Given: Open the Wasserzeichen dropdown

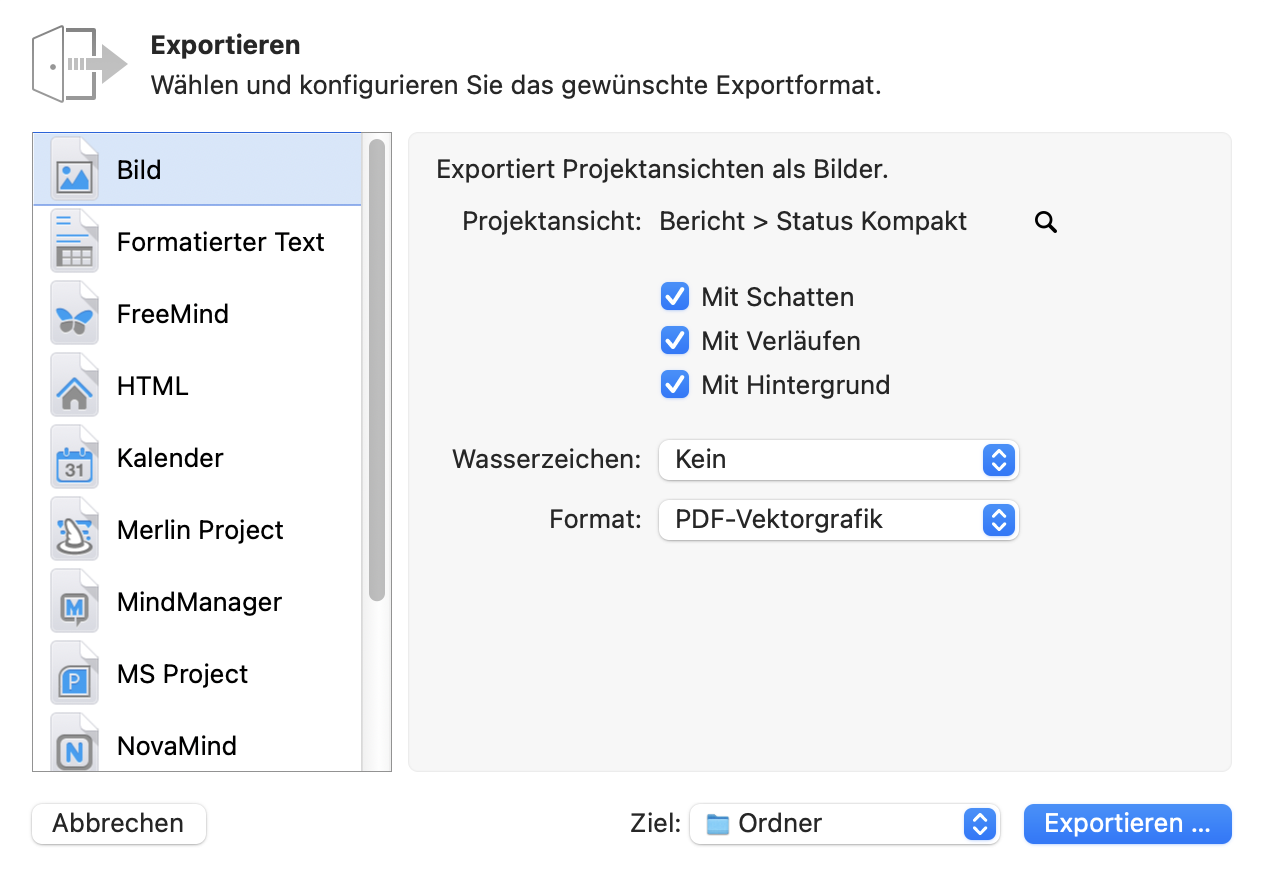Looking at the screenshot, I should (838, 460).
